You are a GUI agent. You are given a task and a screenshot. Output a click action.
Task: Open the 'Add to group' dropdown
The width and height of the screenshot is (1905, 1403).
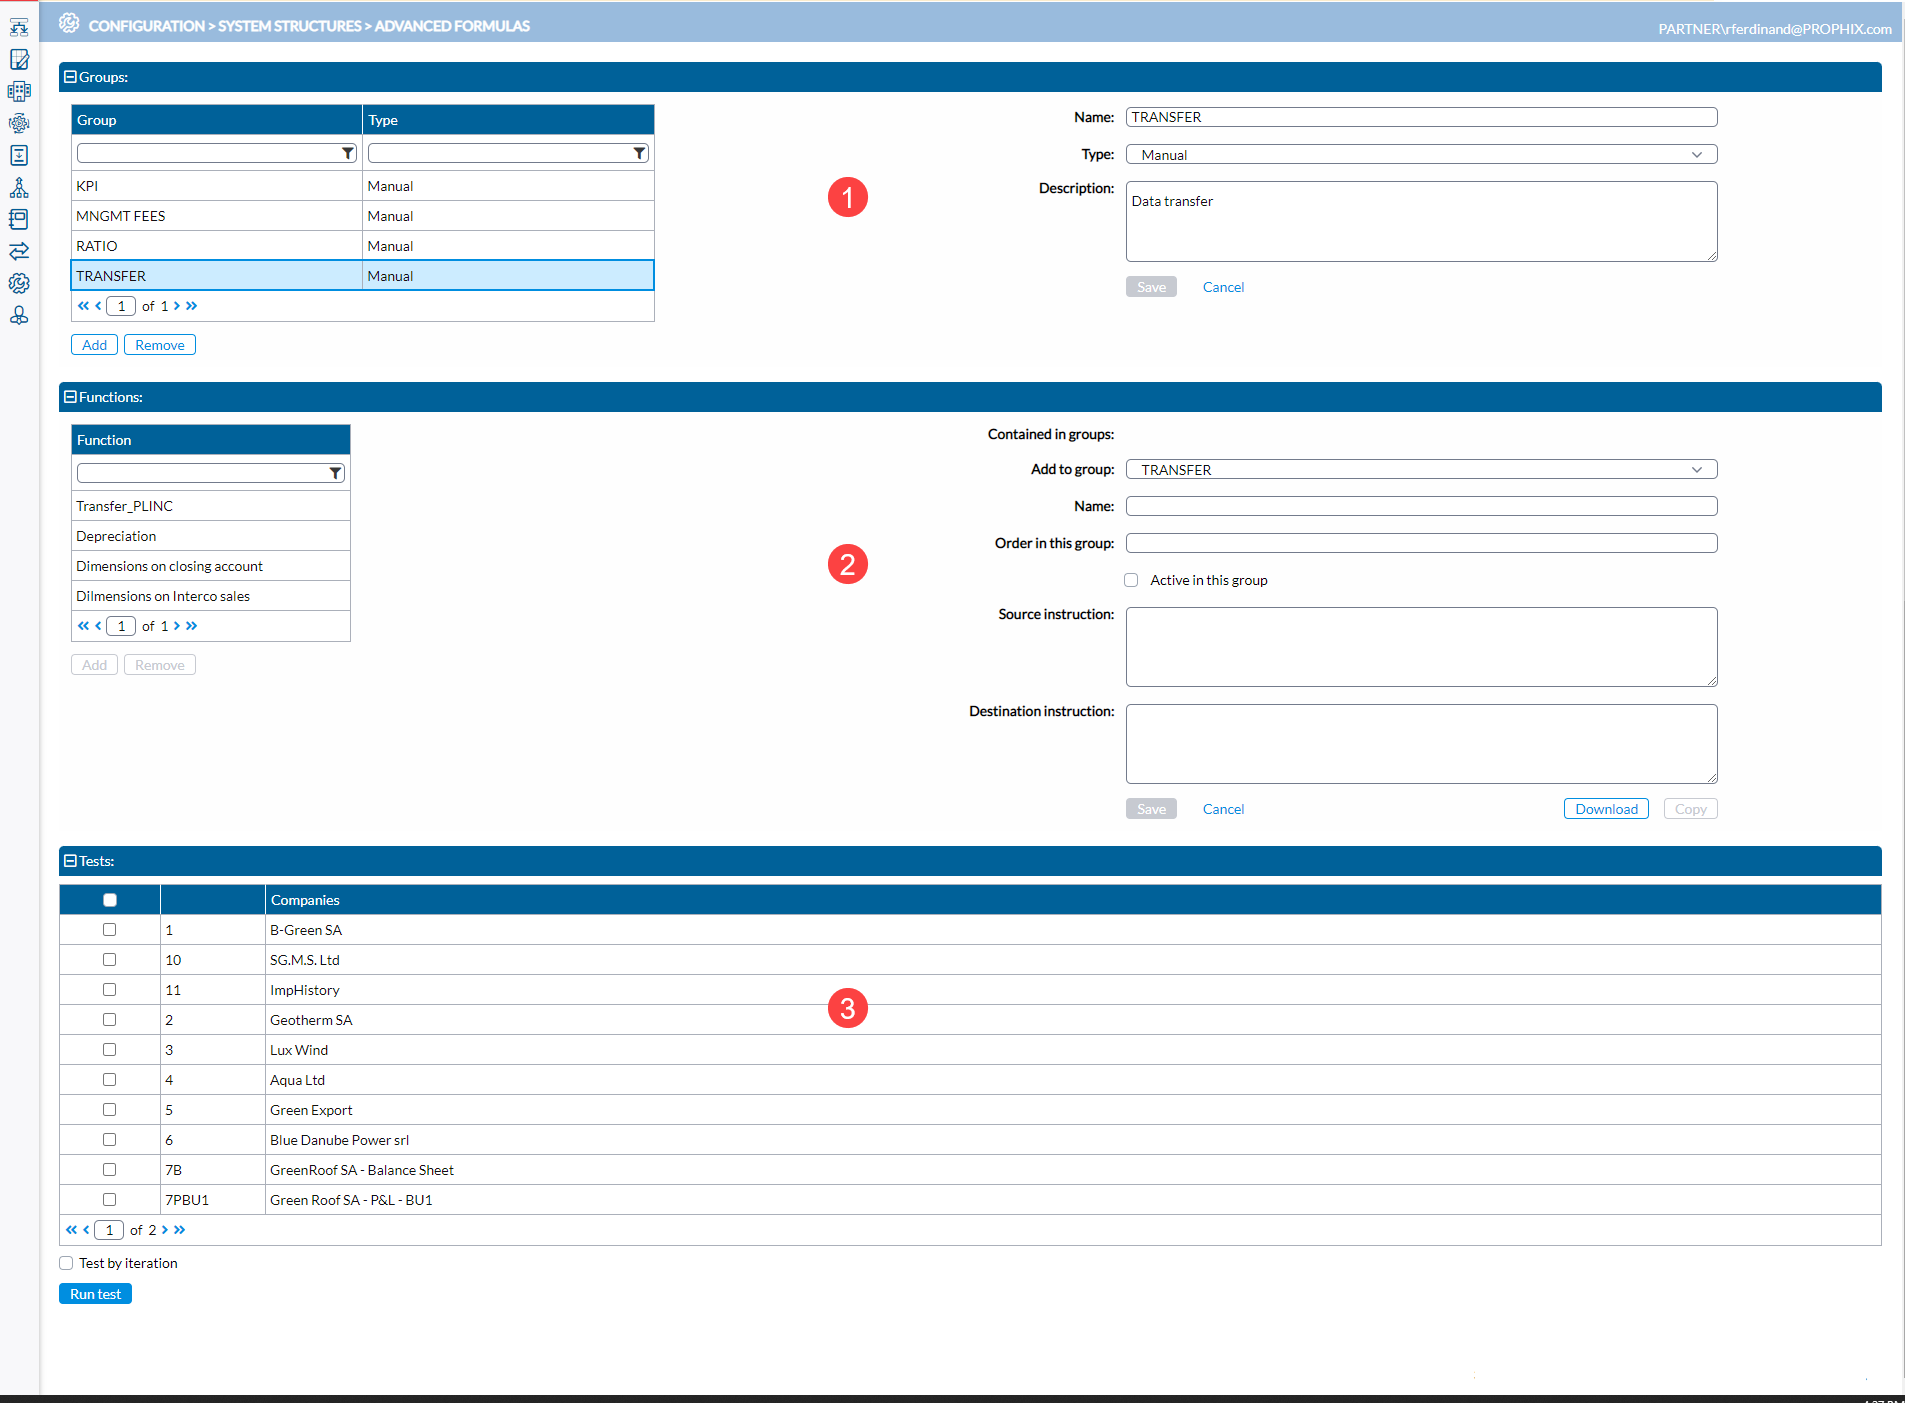click(x=1420, y=470)
